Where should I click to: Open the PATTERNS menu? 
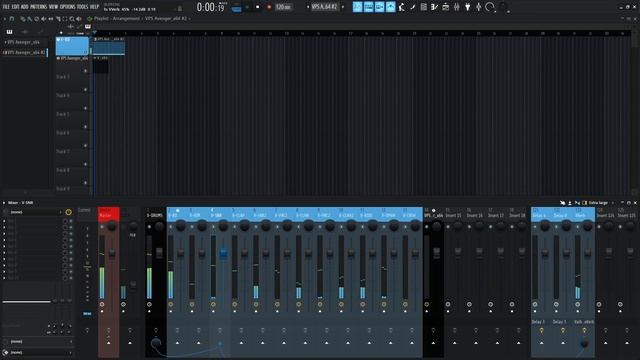pos(39,7)
